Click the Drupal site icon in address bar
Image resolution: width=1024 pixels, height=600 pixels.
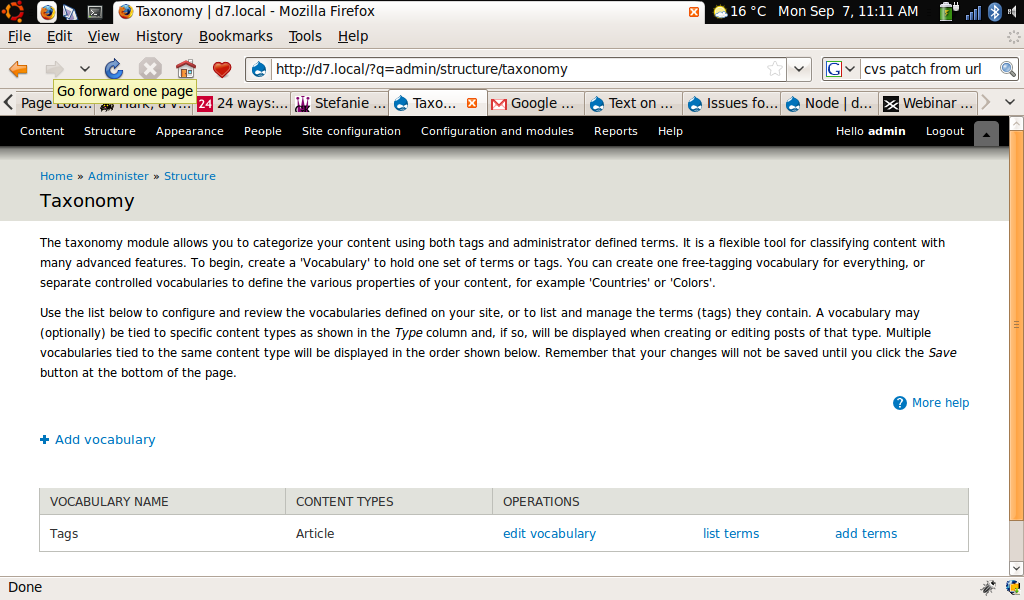click(x=259, y=69)
